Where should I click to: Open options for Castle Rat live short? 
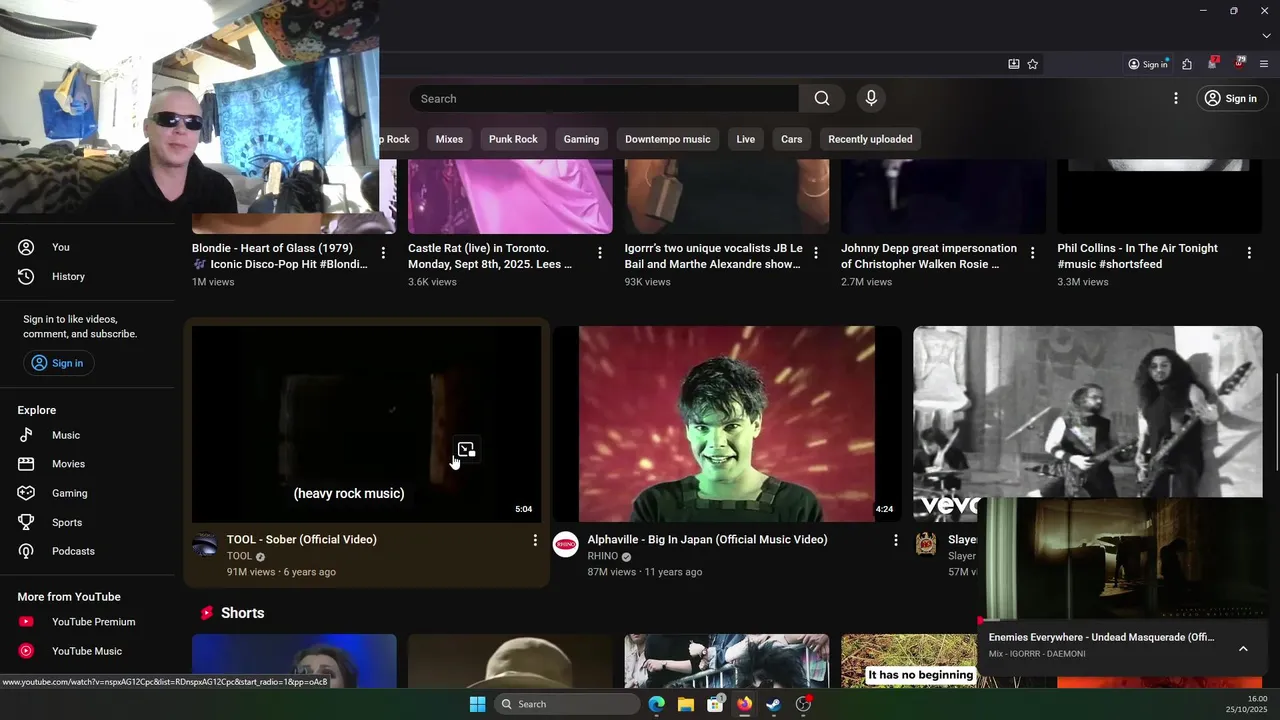click(600, 253)
